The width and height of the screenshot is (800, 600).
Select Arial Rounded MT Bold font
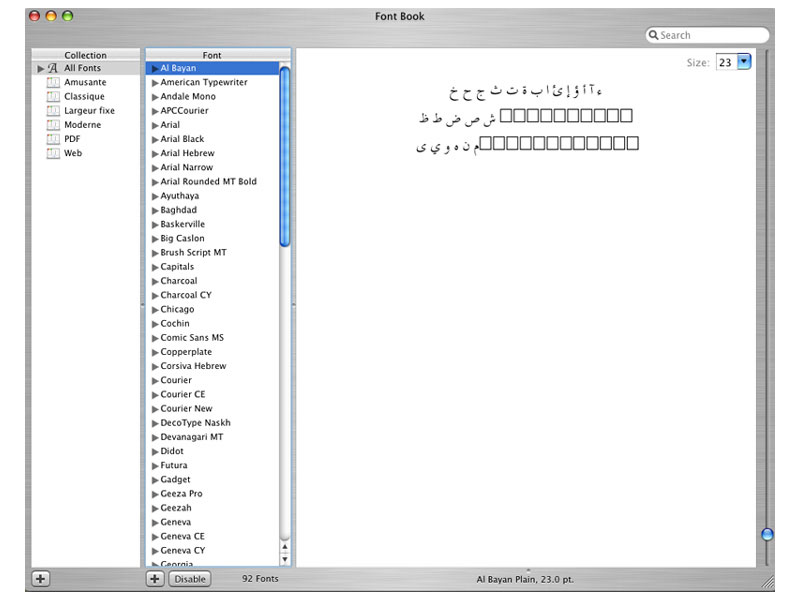tap(208, 182)
